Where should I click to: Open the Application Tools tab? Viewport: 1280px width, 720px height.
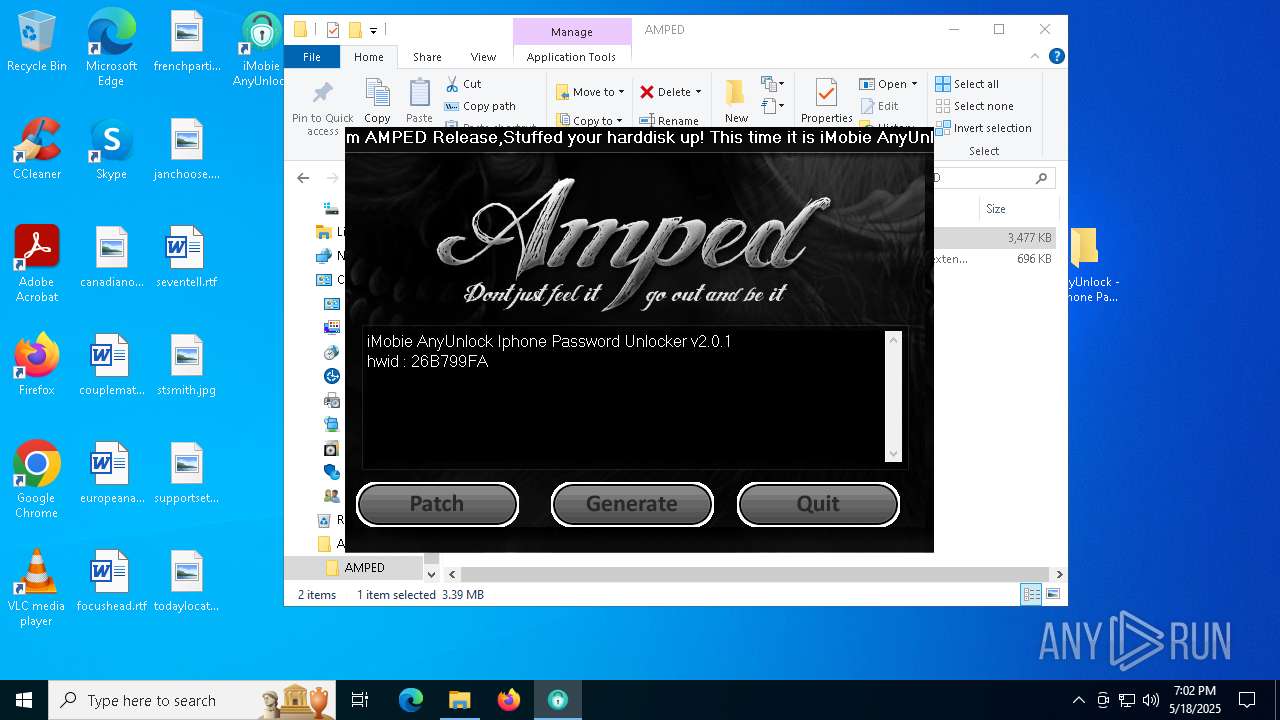571,57
